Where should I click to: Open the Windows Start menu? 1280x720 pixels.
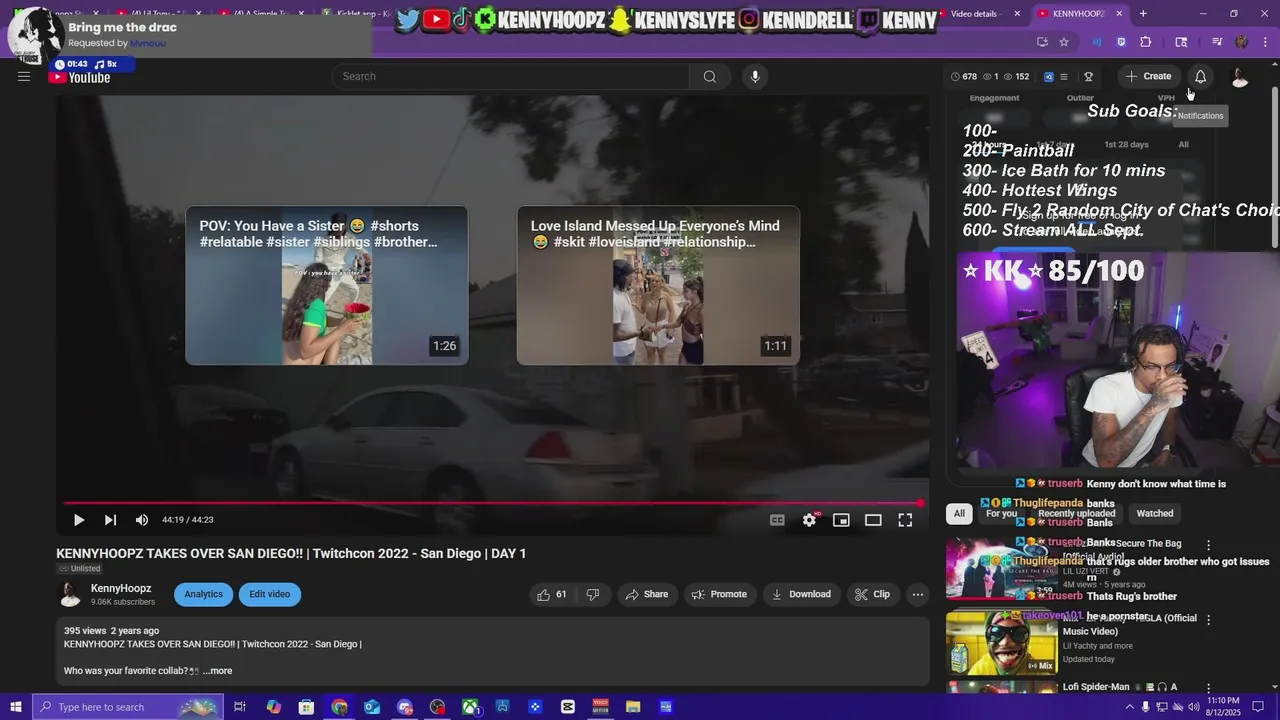click(x=15, y=707)
